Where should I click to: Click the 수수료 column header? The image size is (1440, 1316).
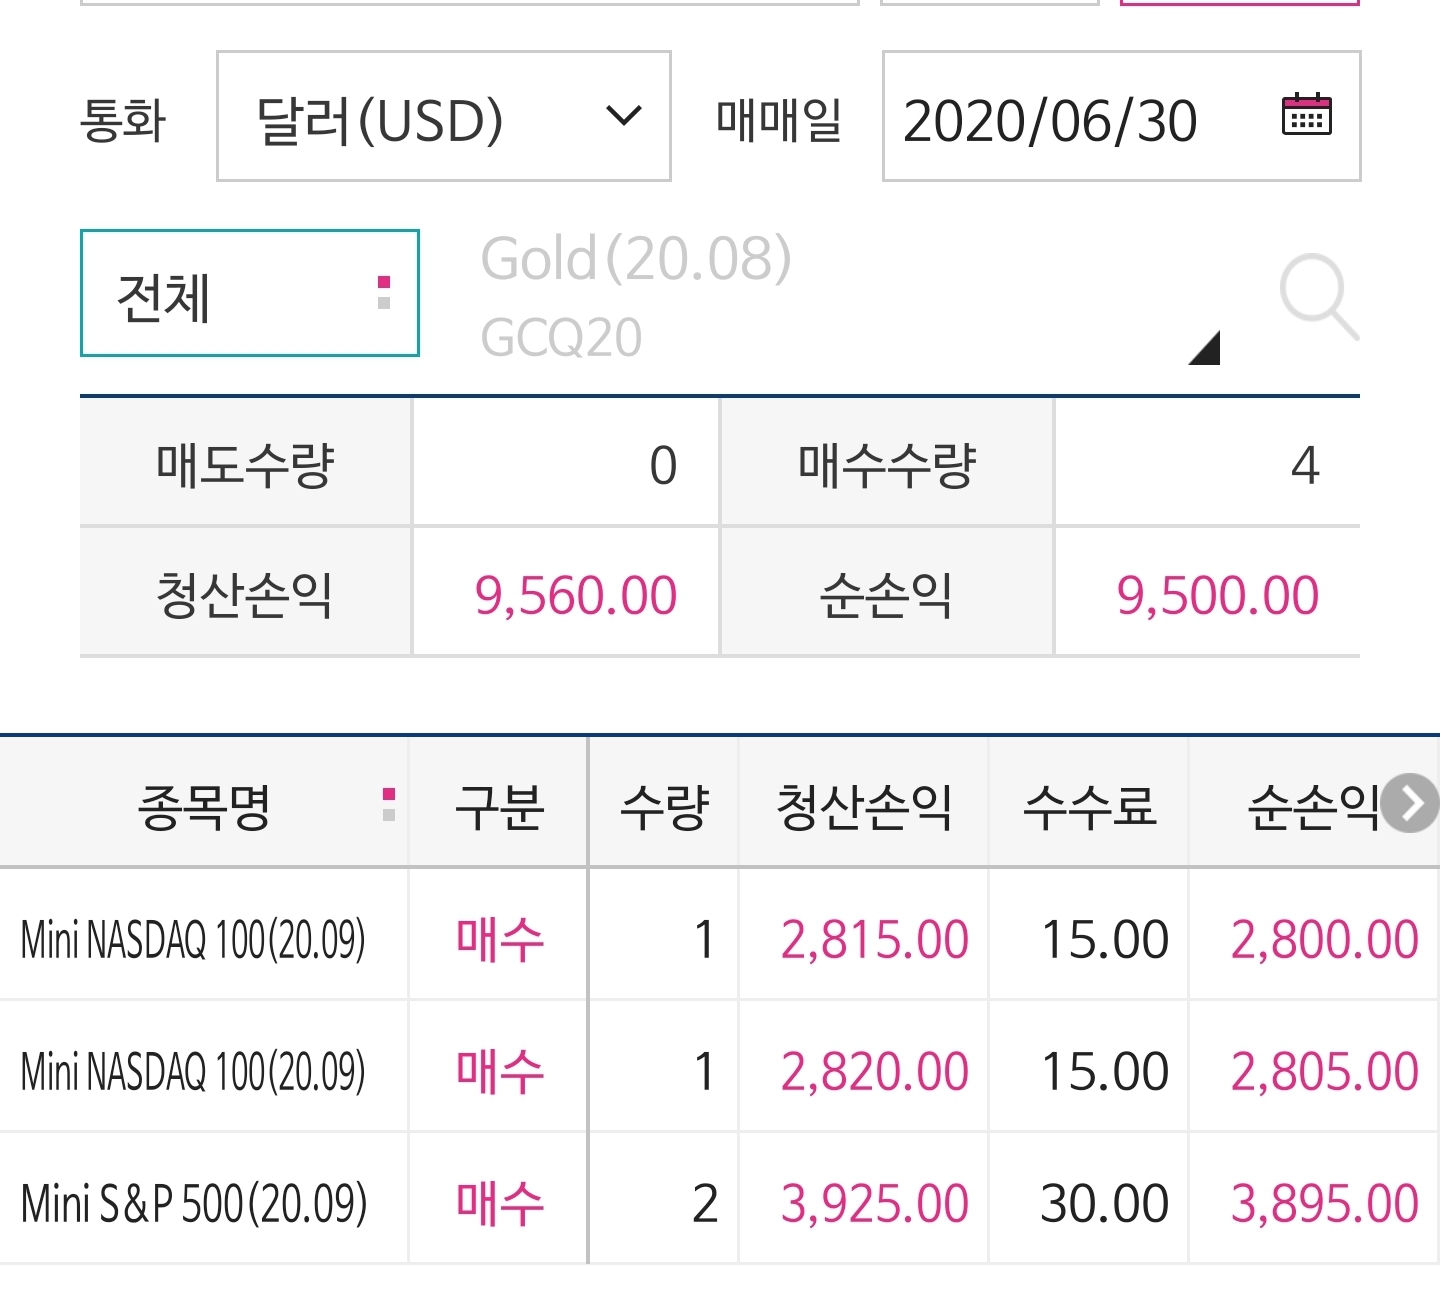point(1089,804)
